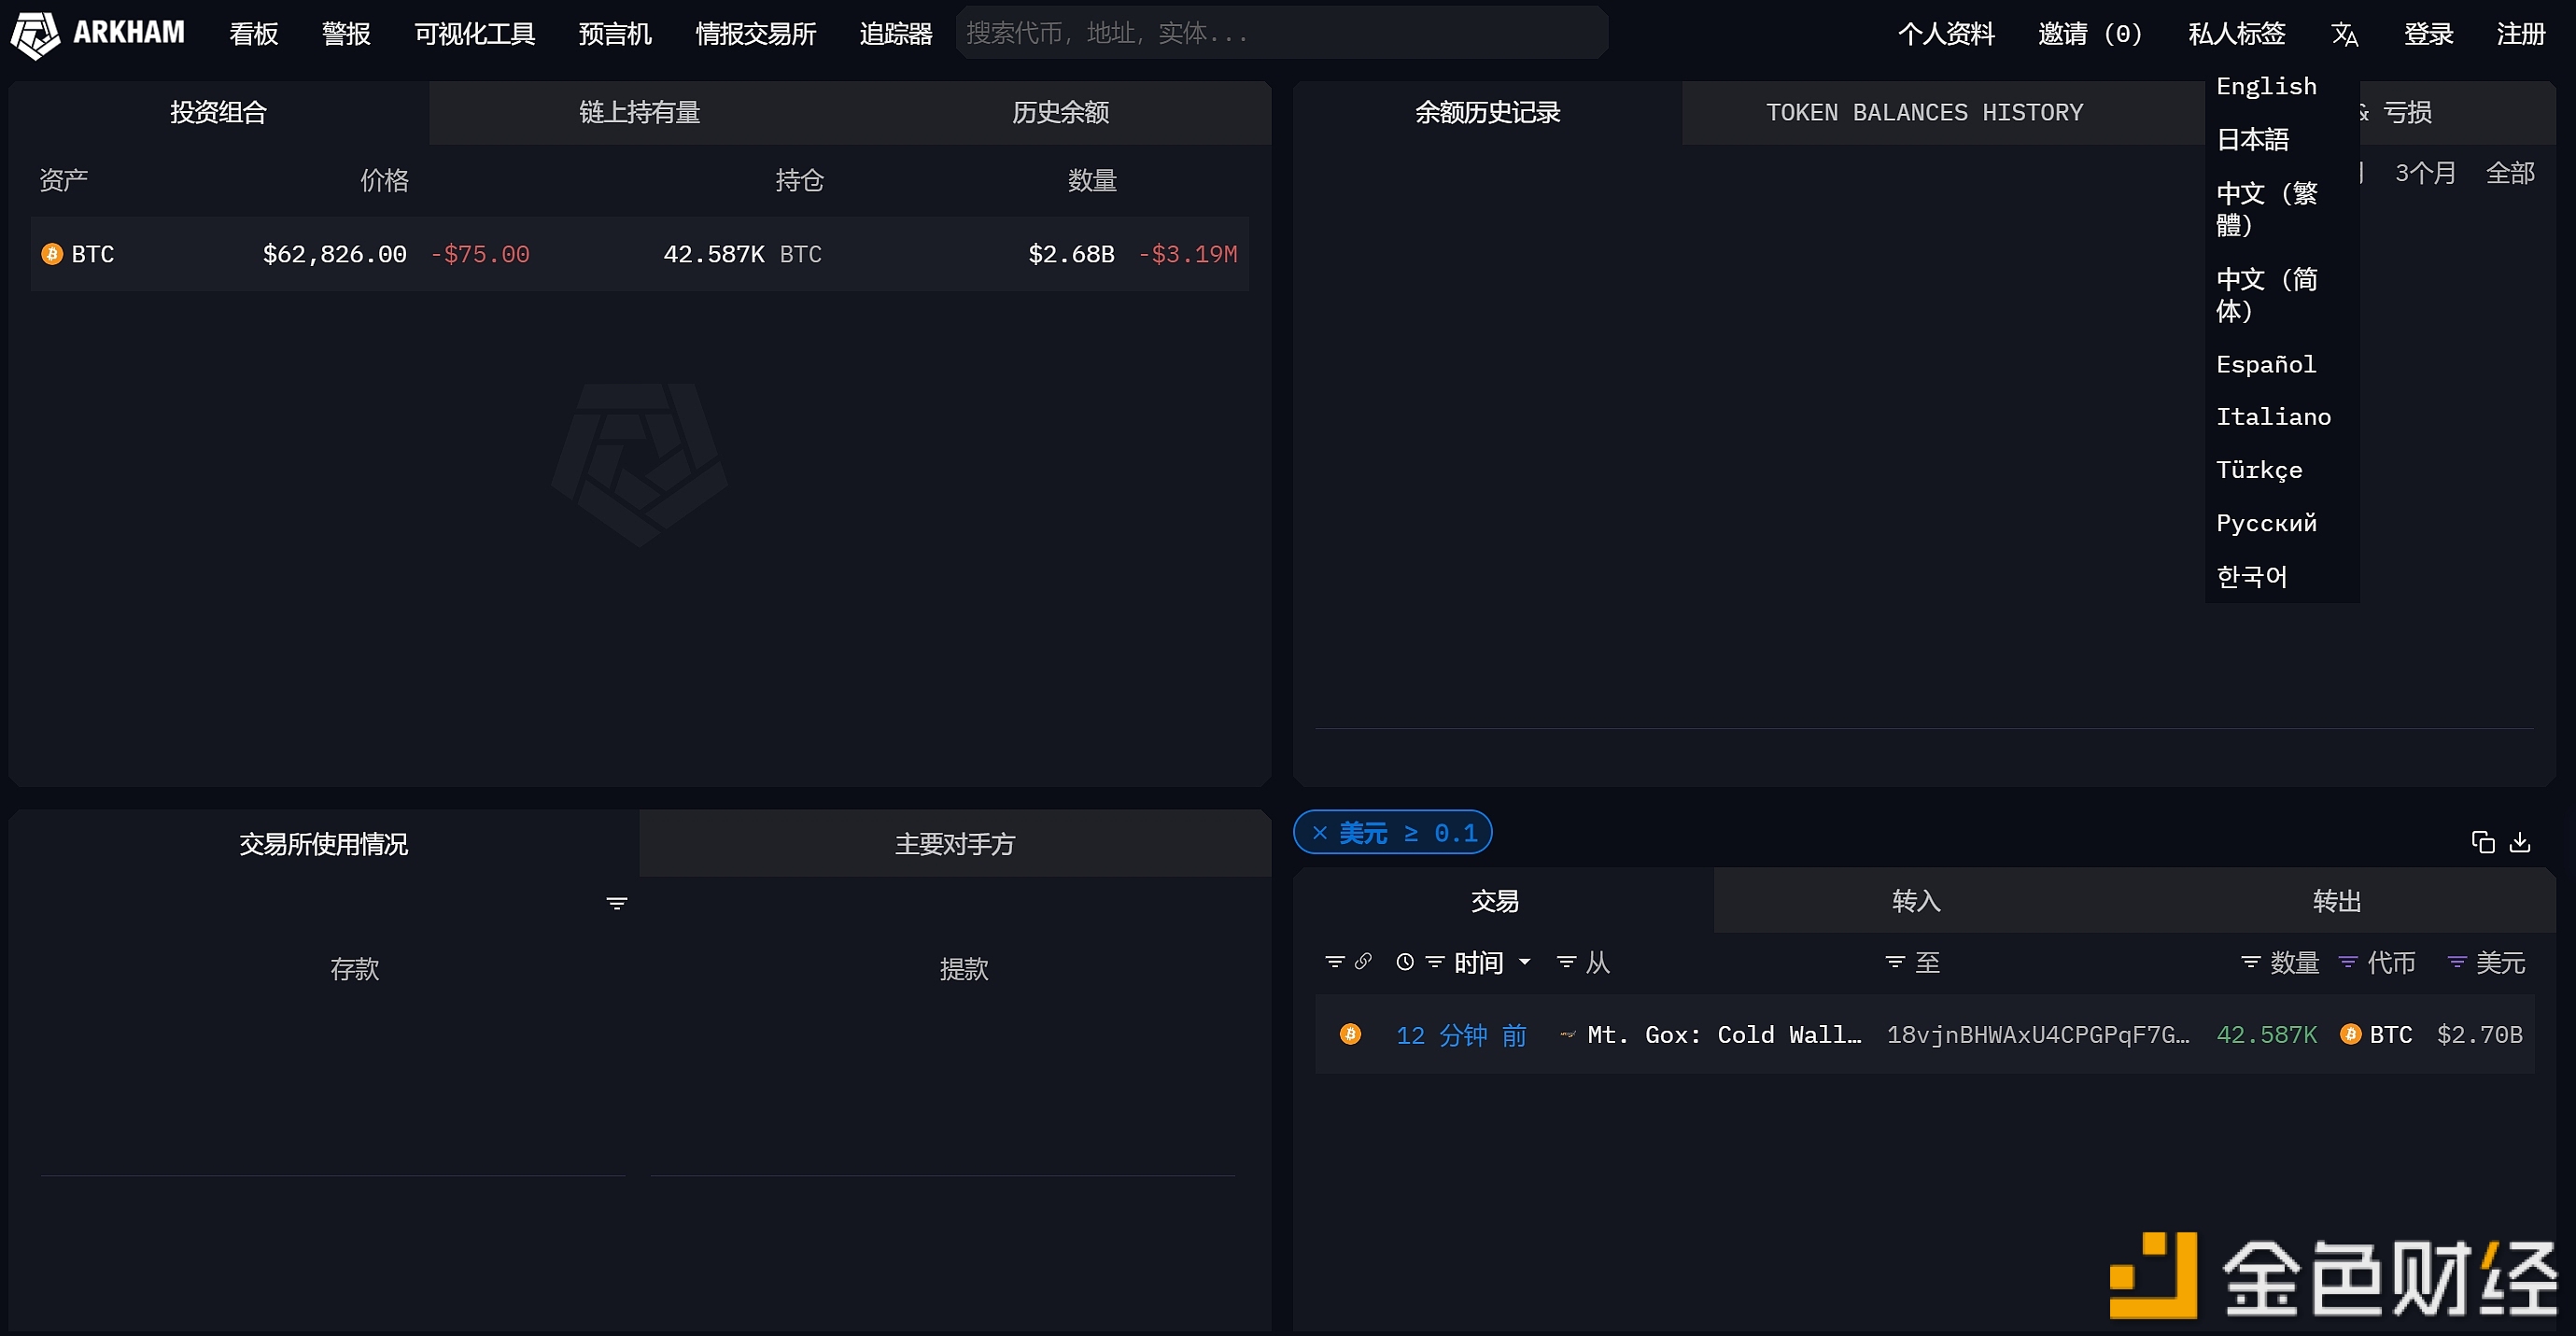Switch to 历史余额 tab
2576x1336 pixels.
click(x=1061, y=112)
